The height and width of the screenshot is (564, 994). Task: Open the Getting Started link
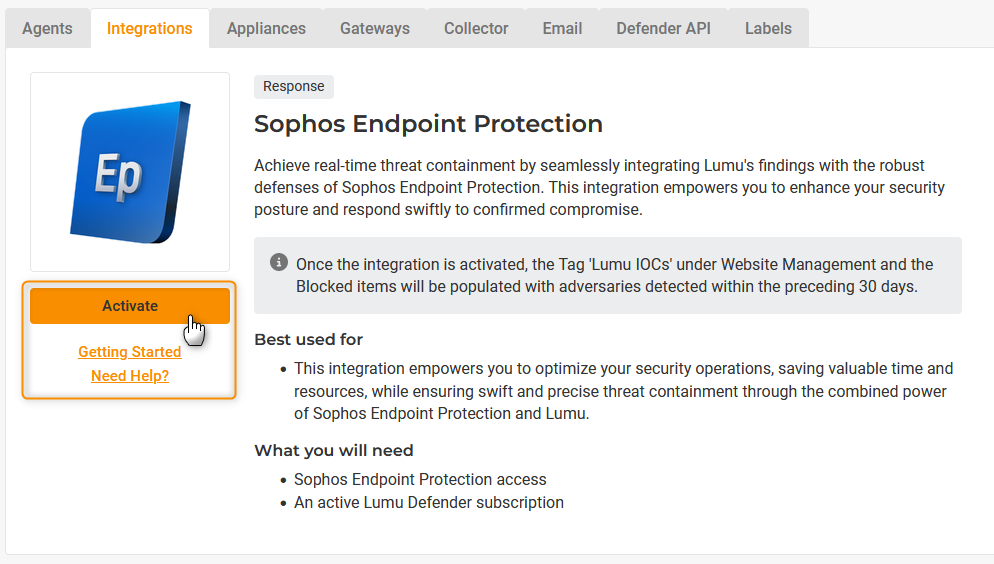130,352
